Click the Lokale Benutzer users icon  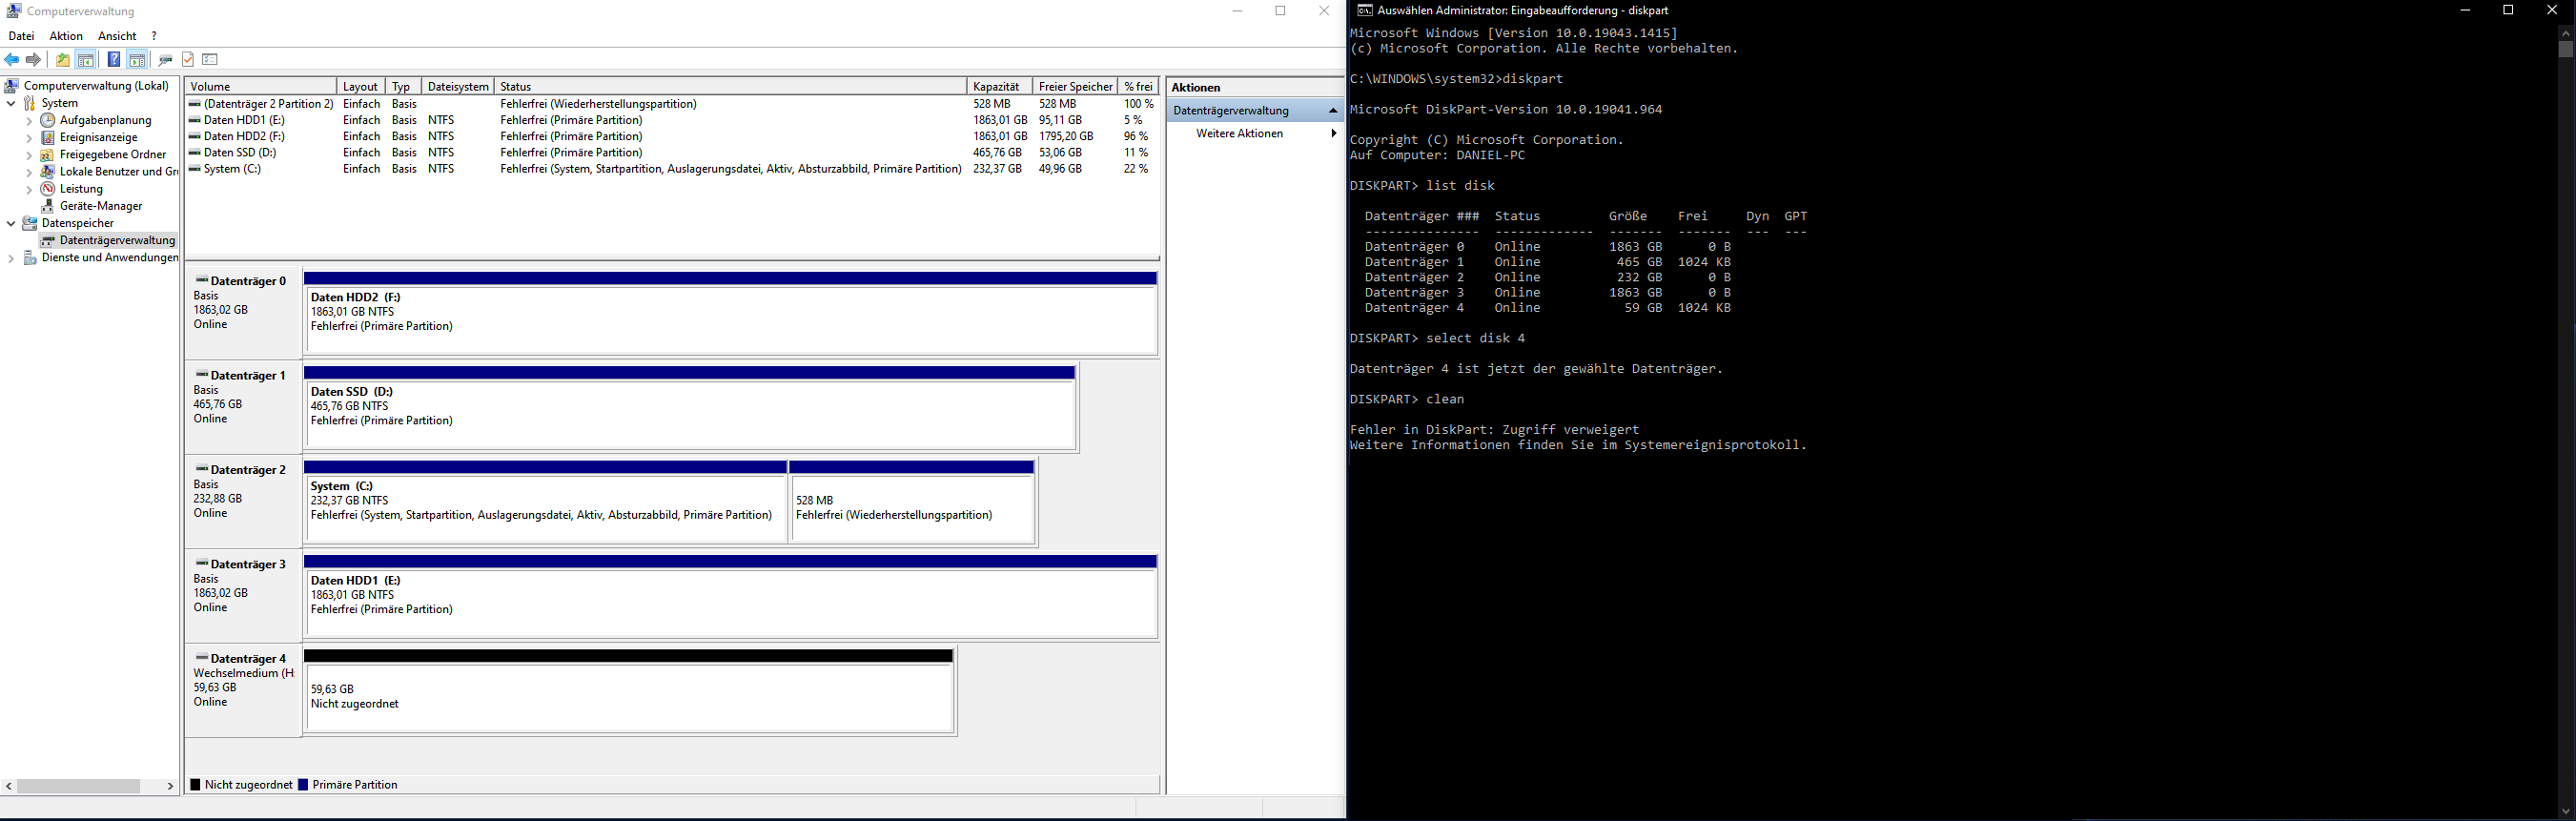coord(48,171)
